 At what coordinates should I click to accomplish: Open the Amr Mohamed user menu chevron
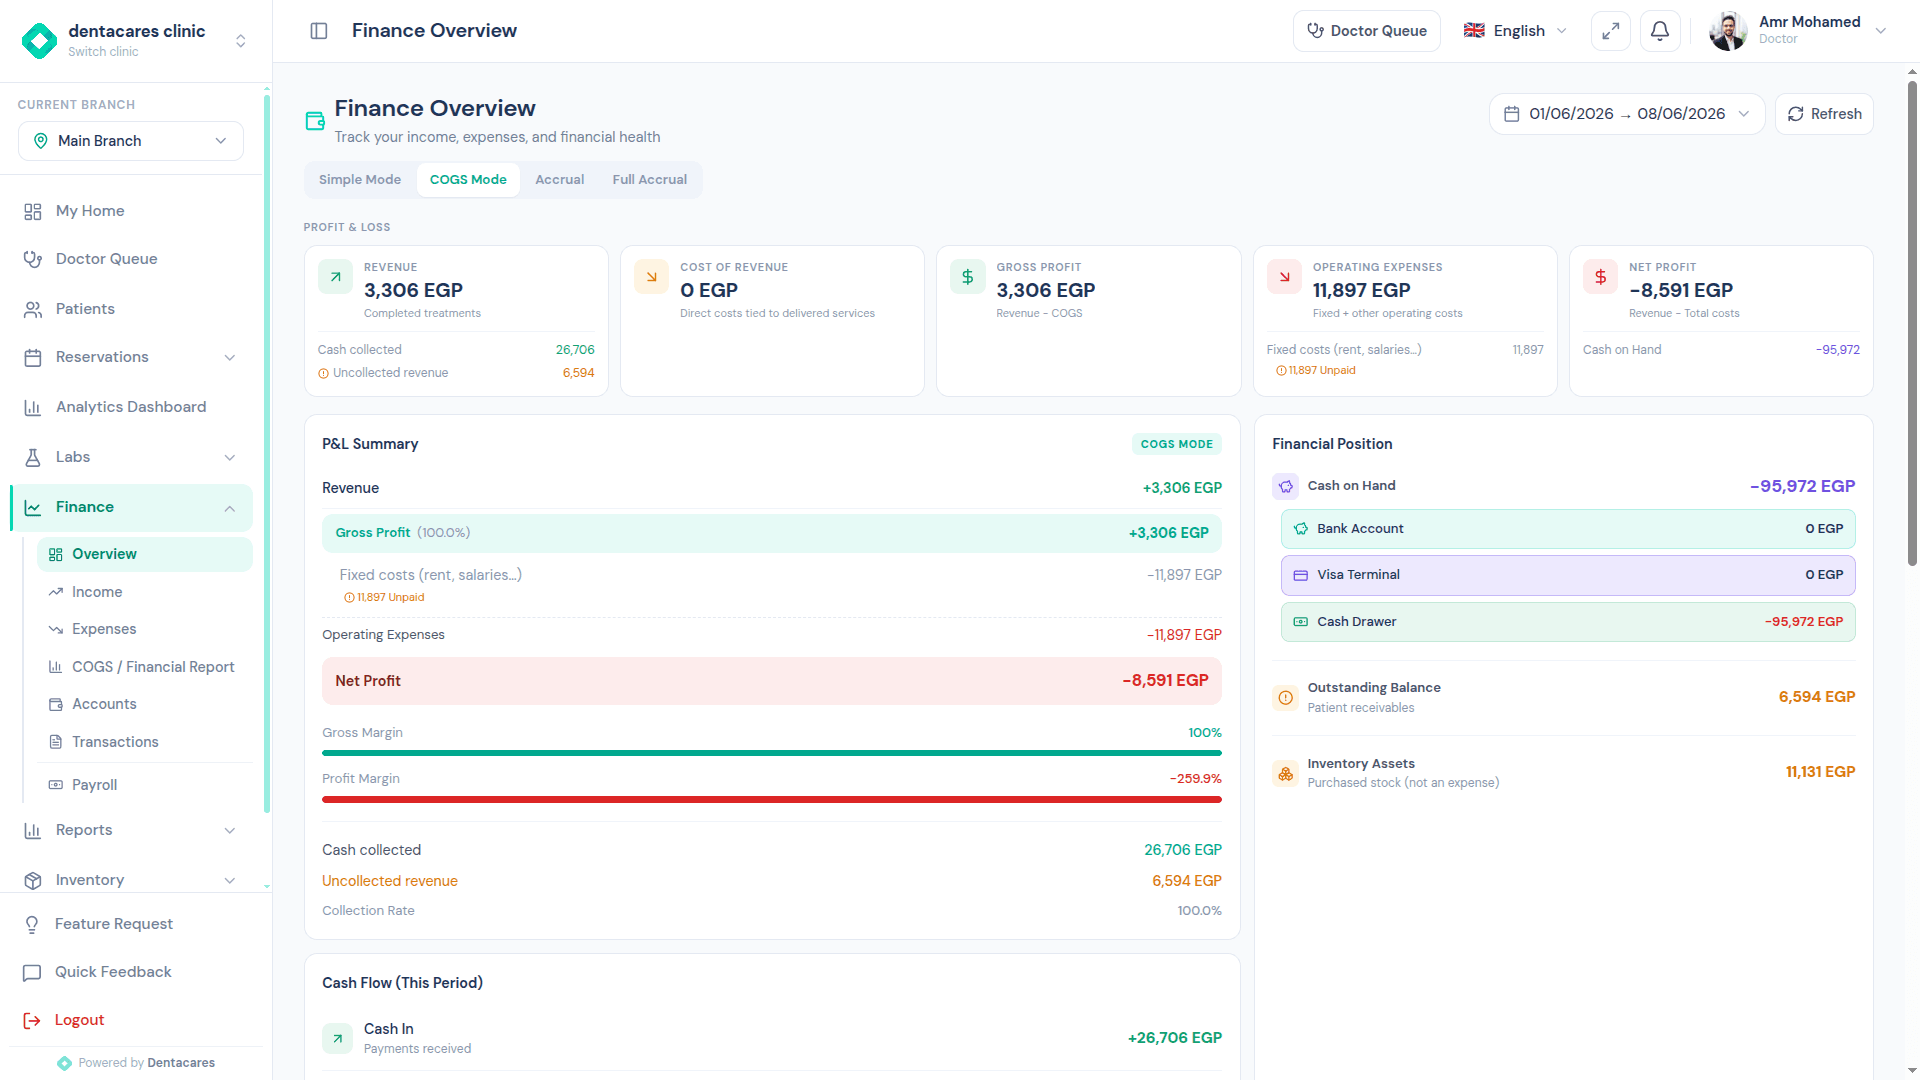[x=1881, y=31]
